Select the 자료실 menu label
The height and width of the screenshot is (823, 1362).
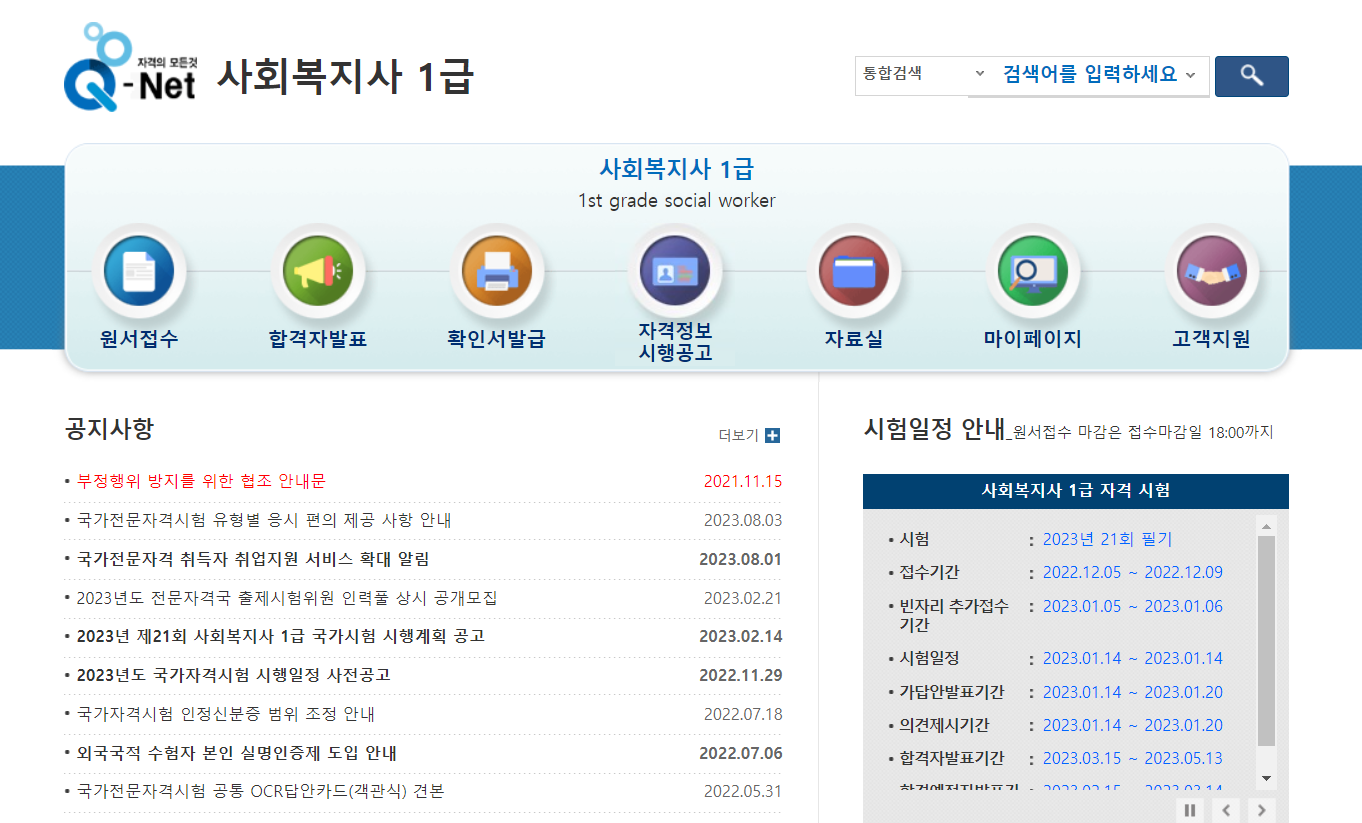click(x=854, y=339)
